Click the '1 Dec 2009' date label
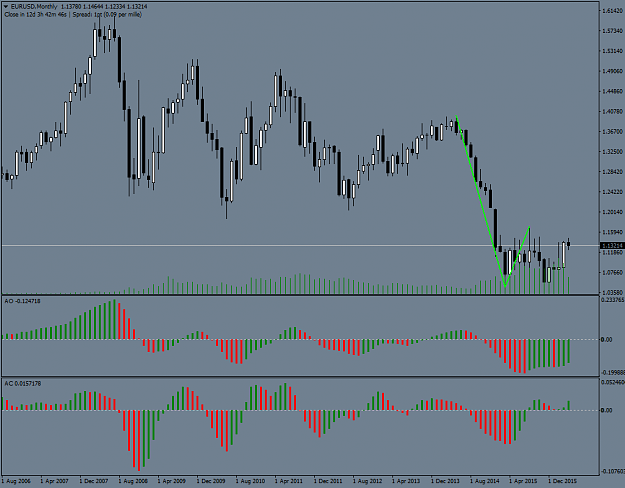 click(211, 481)
